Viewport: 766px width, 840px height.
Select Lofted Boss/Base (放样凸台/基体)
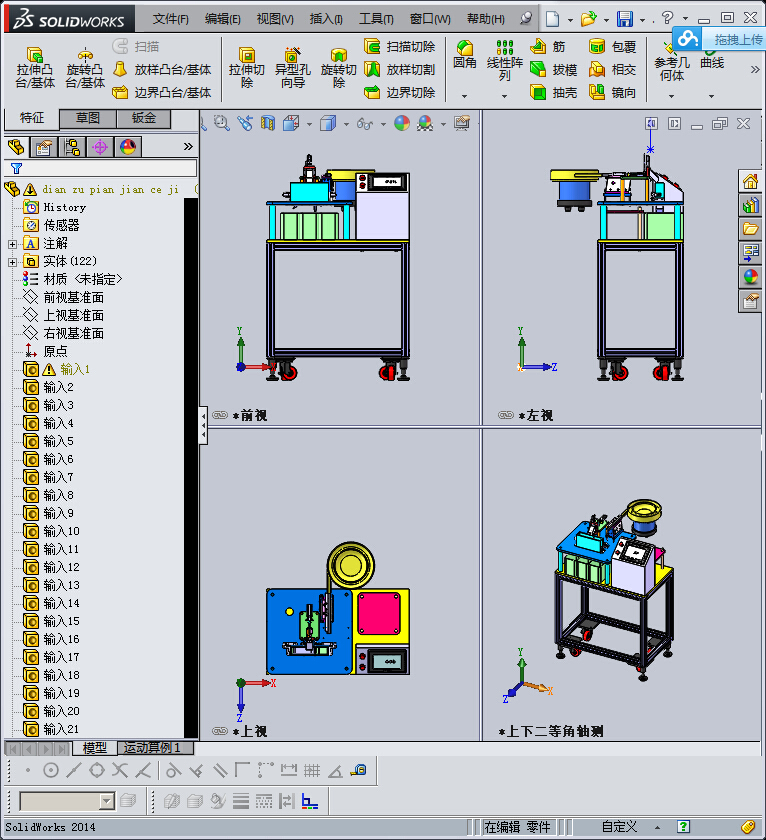(x=162, y=70)
